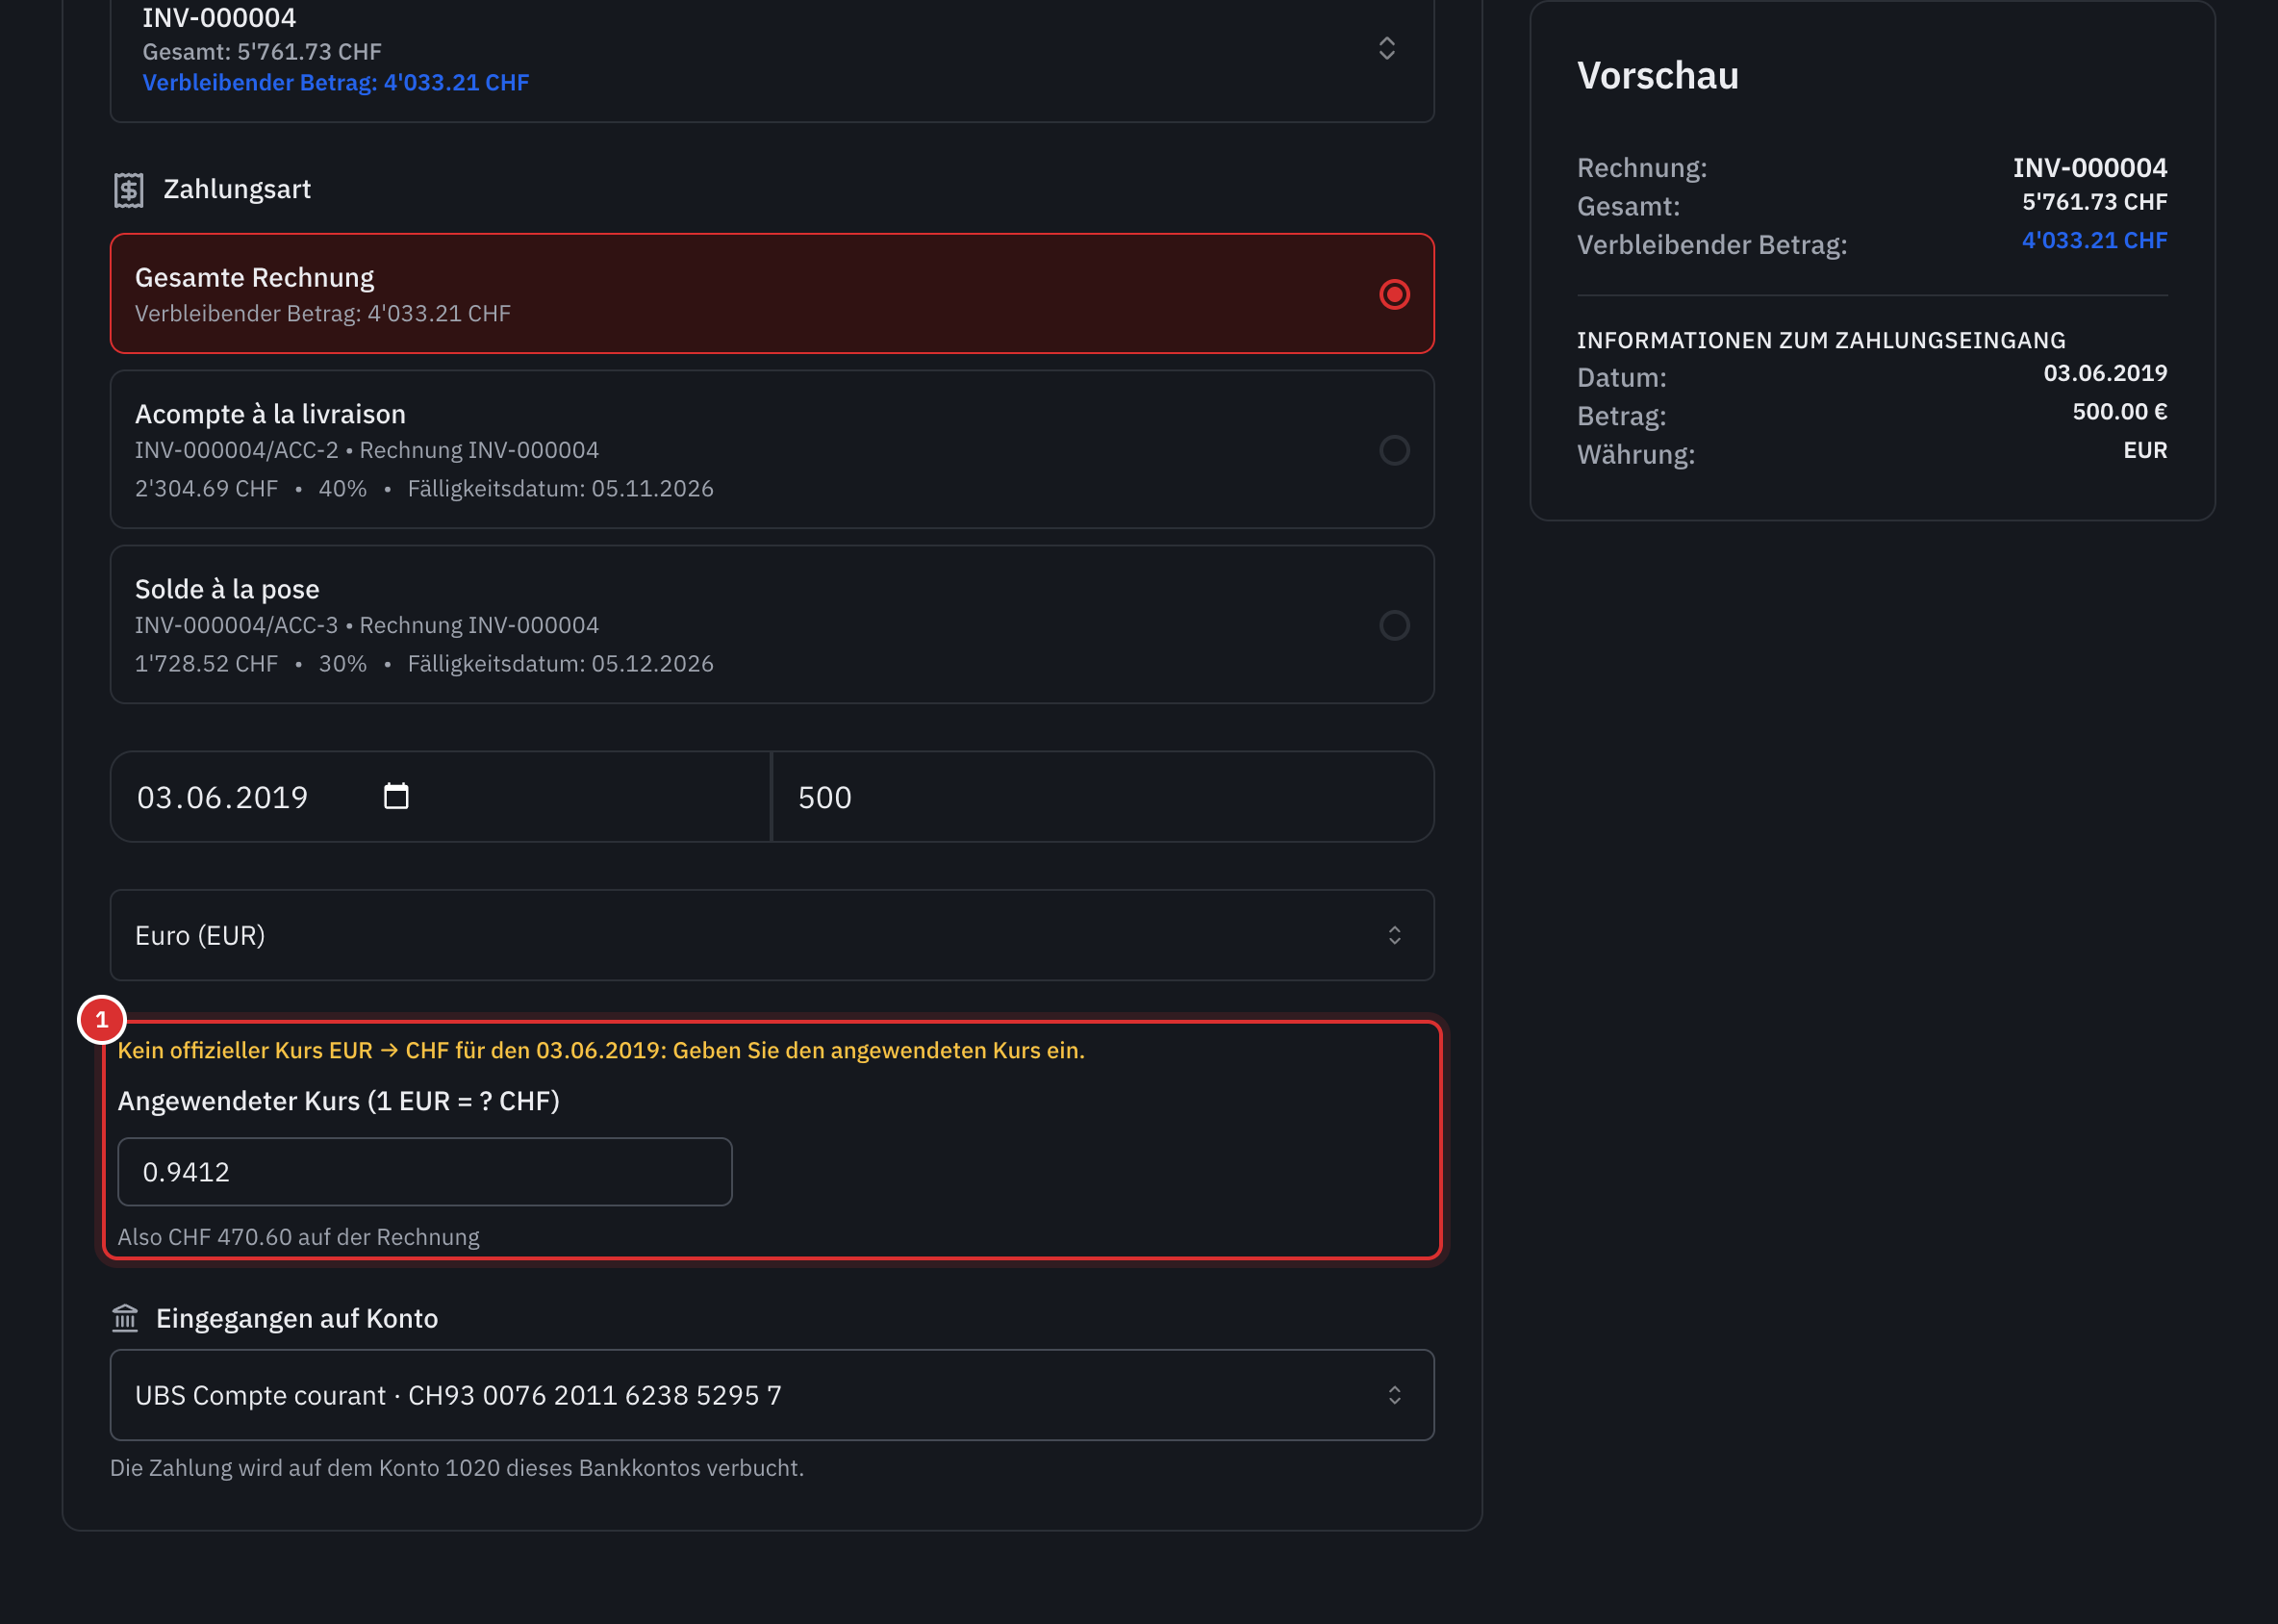Click the 03.06.2019 Datum value in Vorschau
2278x1624 pixels.
pyautogui.click(x=2106, y=373)
